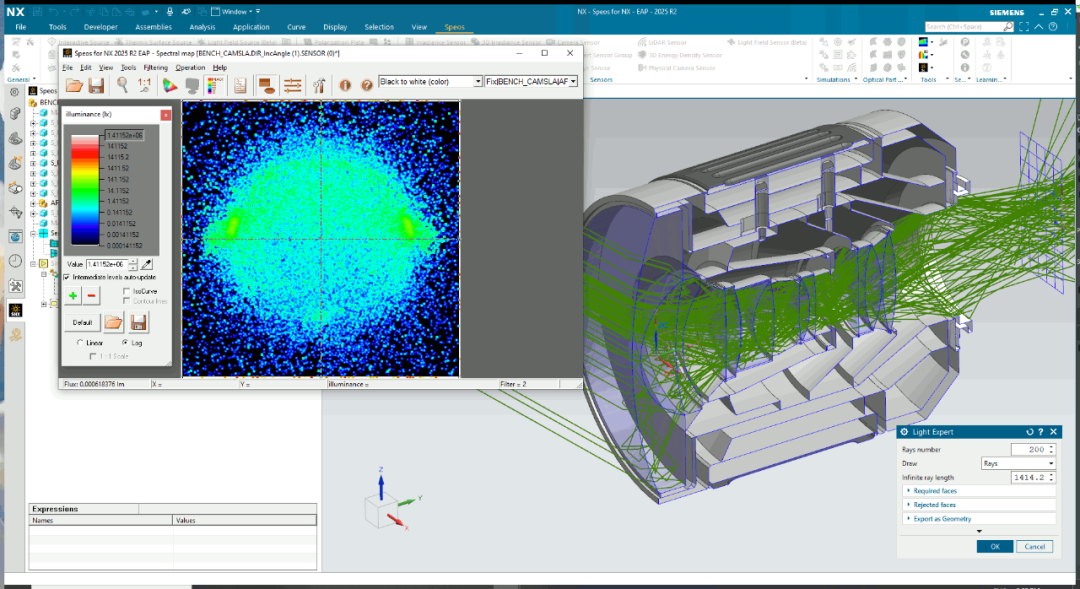Image resolution: width=1080 pixels, height=589 pixels.
Task: Reset the Light Expert dialog
Action: click(1030, 432)
